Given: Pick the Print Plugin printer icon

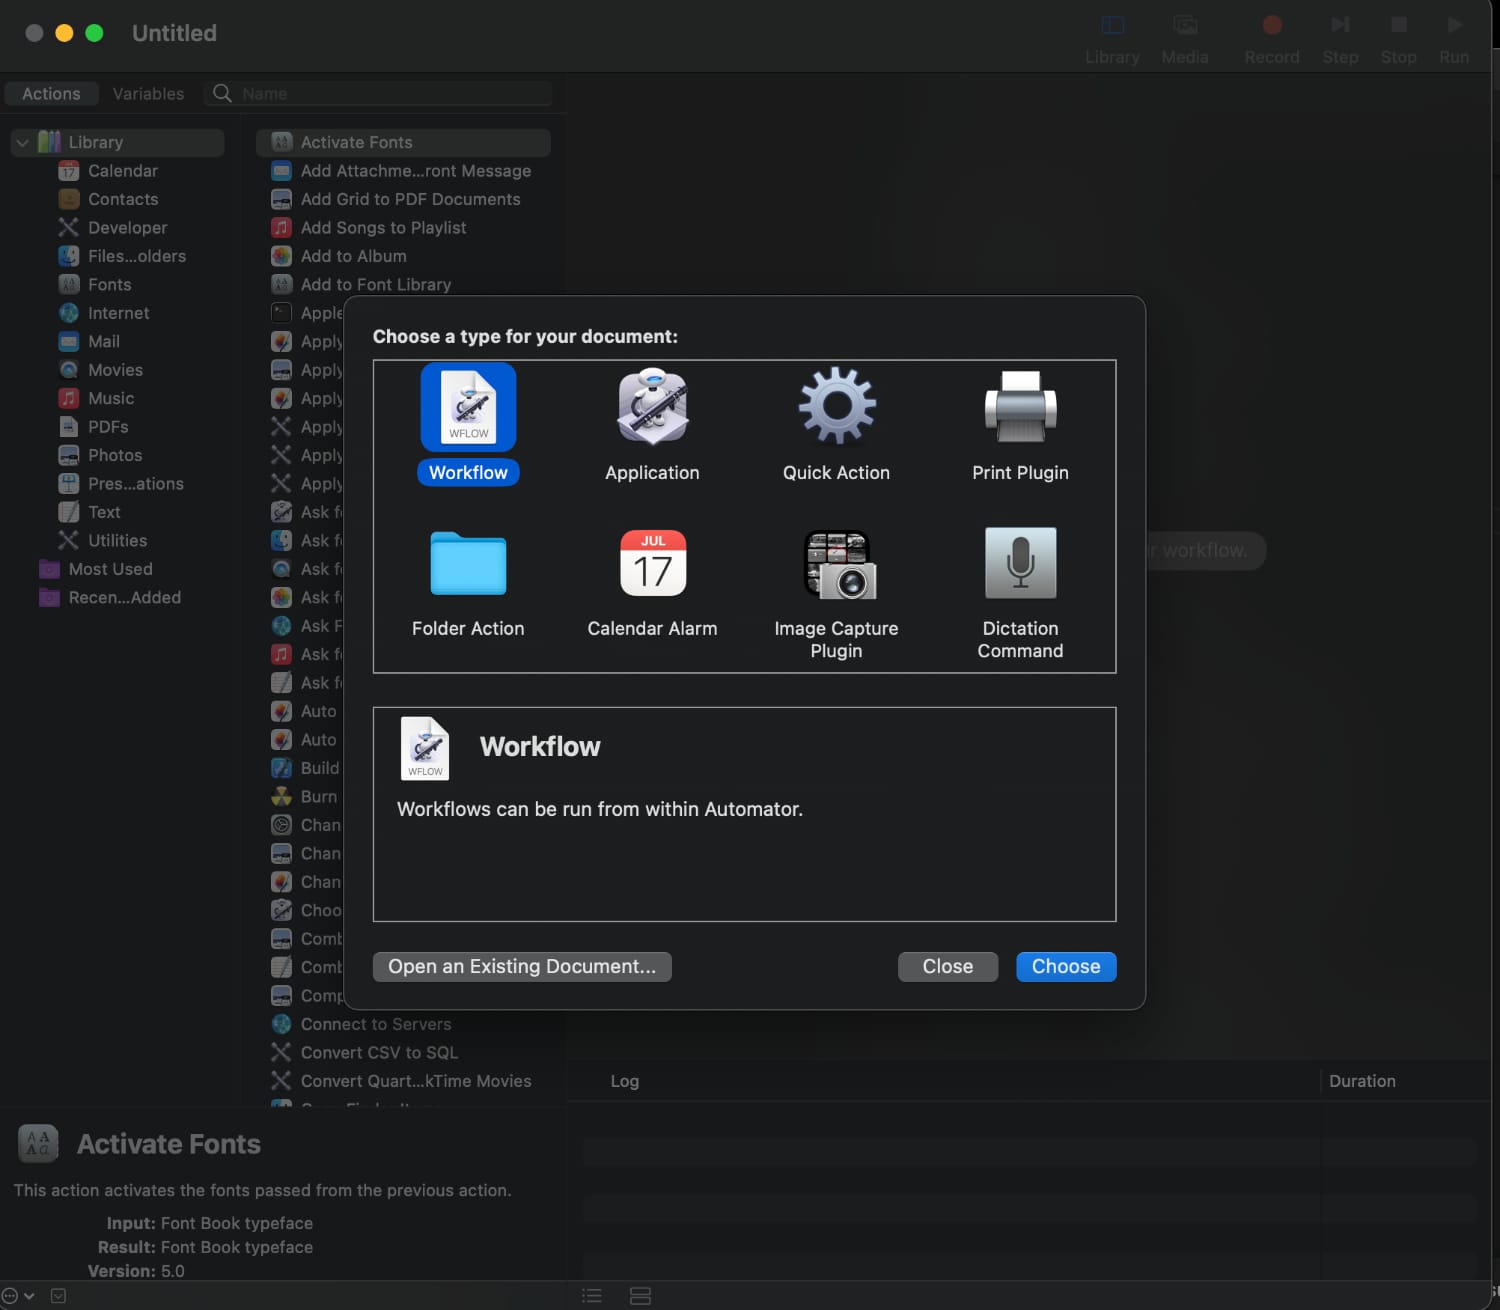Looking at the screenshot, I should [x=1020, y=406].
